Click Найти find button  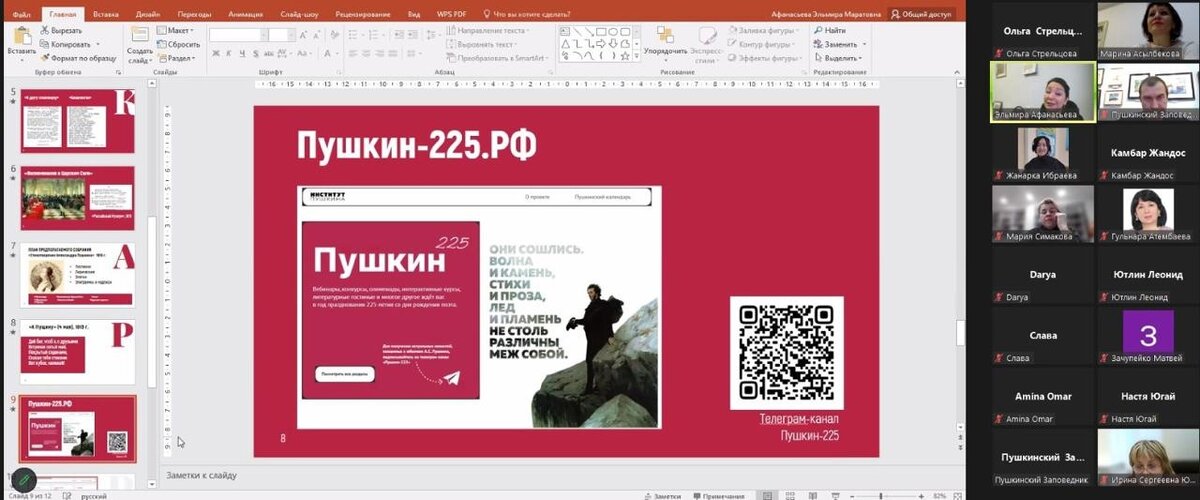(x=830, y=31)
